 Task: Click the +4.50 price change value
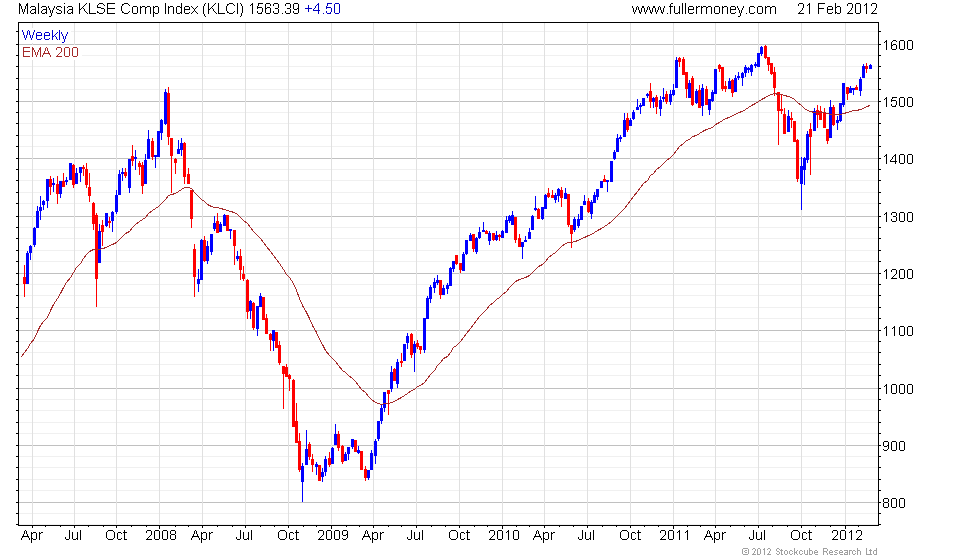click(x=323, y=9)
